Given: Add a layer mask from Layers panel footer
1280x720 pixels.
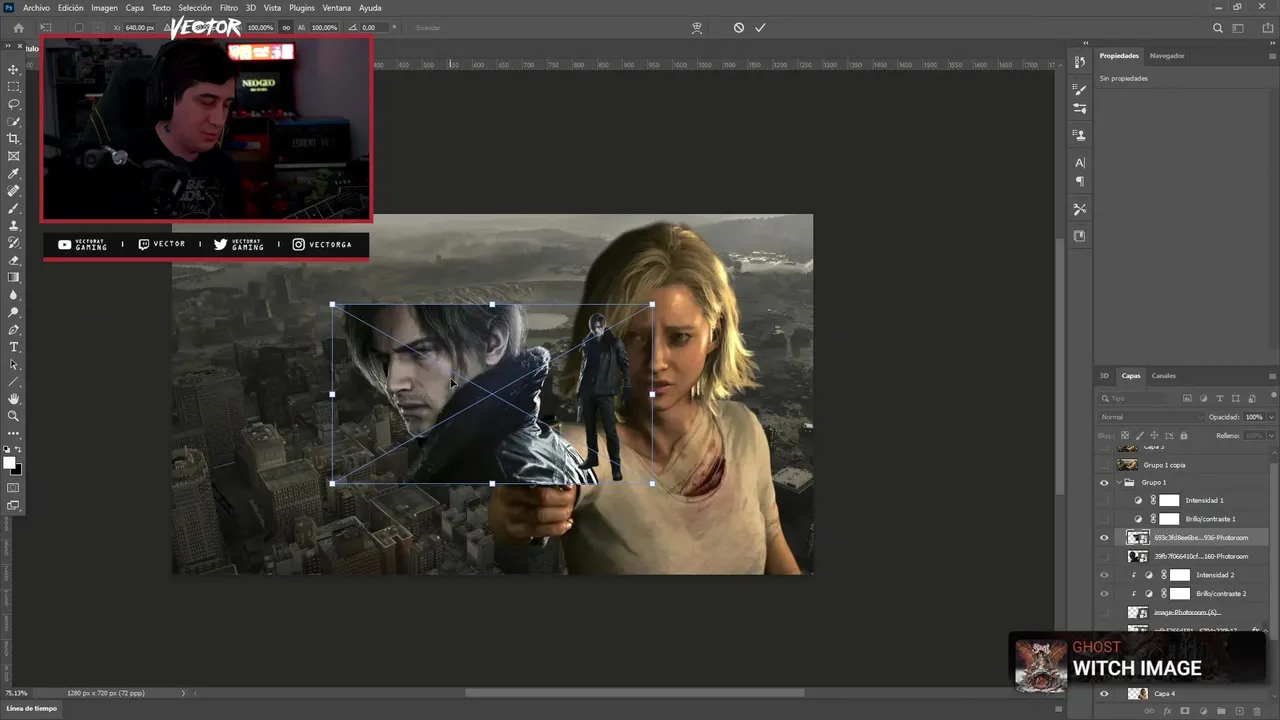Looking at the screenshot, I should coord(1185,711).
